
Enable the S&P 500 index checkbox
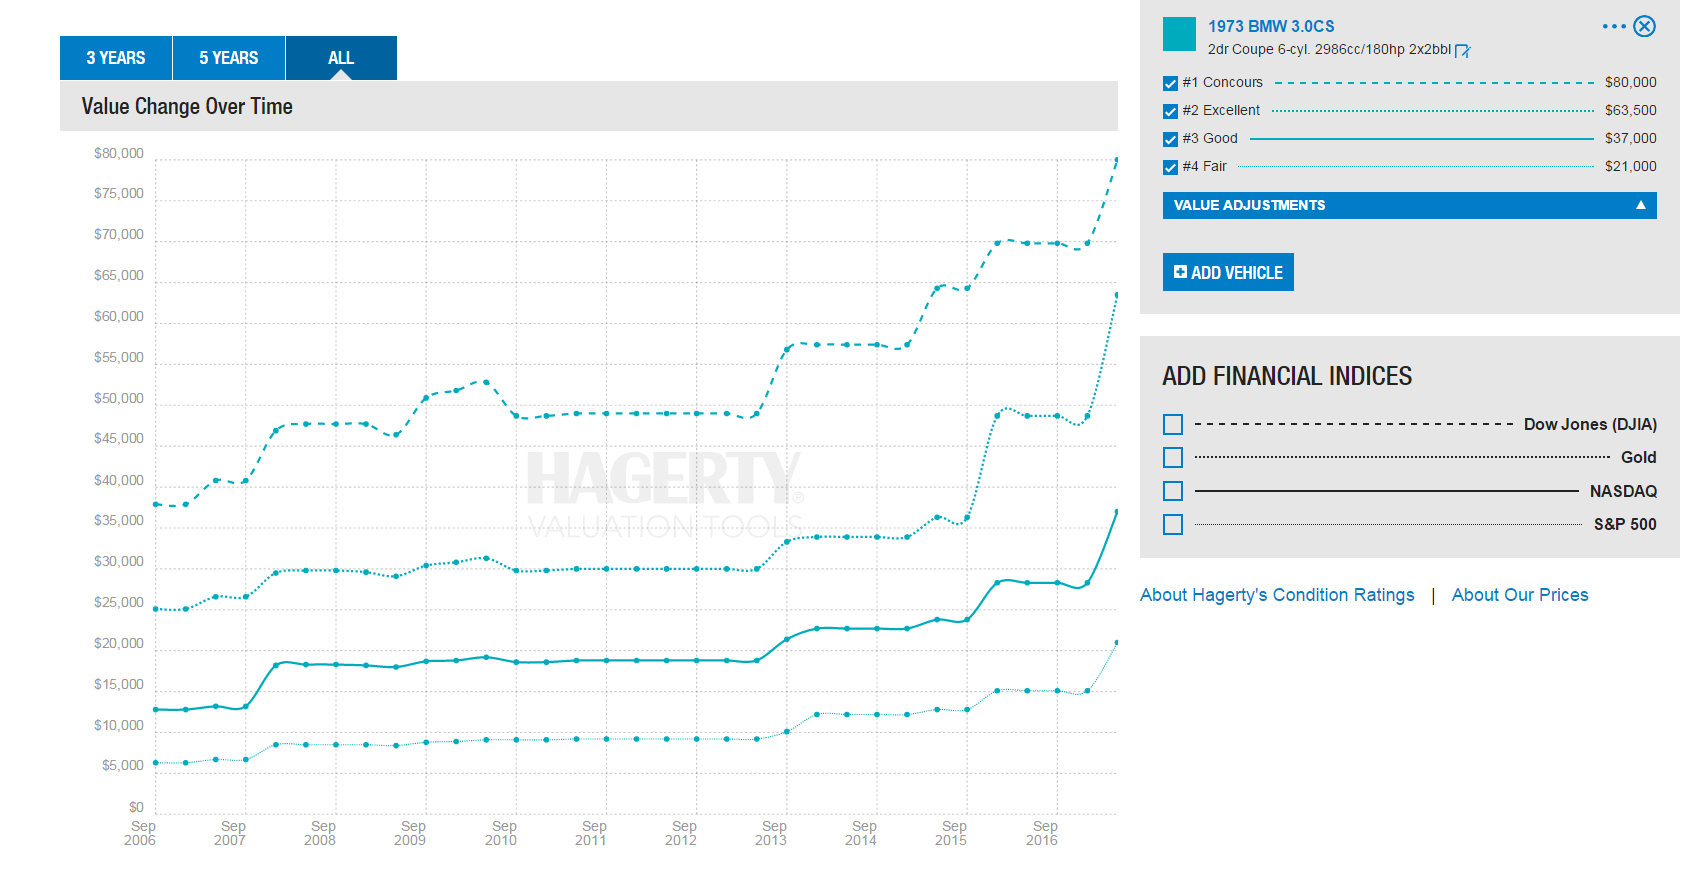click(1173, 524)
